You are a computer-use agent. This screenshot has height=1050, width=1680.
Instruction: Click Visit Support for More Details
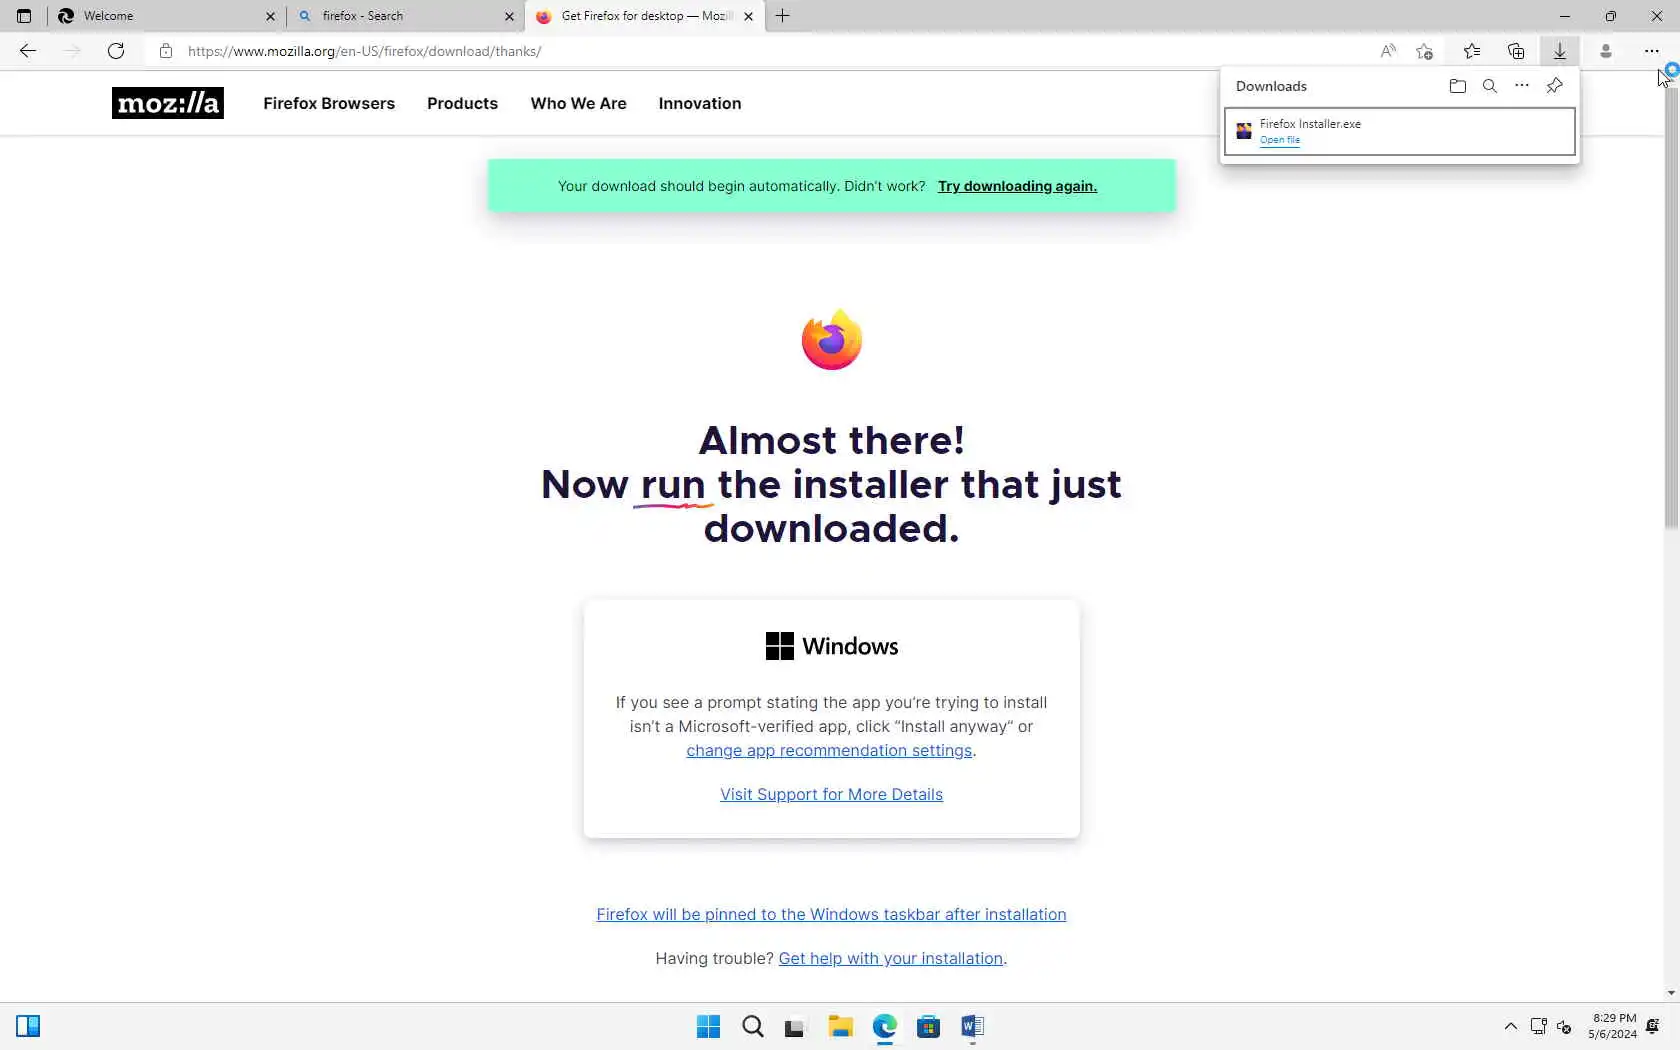[831, 794]
